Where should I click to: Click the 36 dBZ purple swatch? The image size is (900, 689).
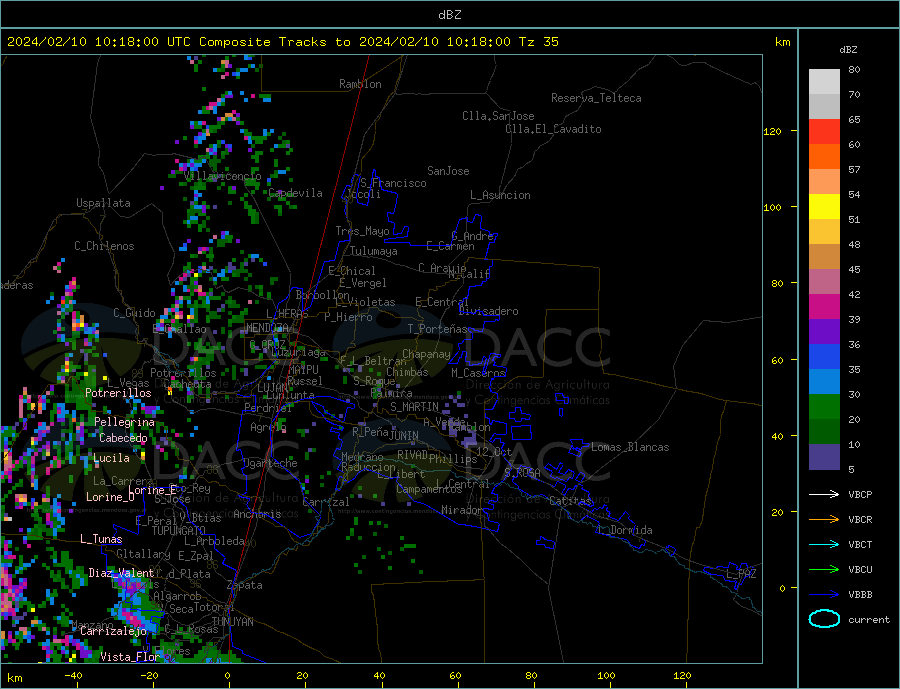824,332
